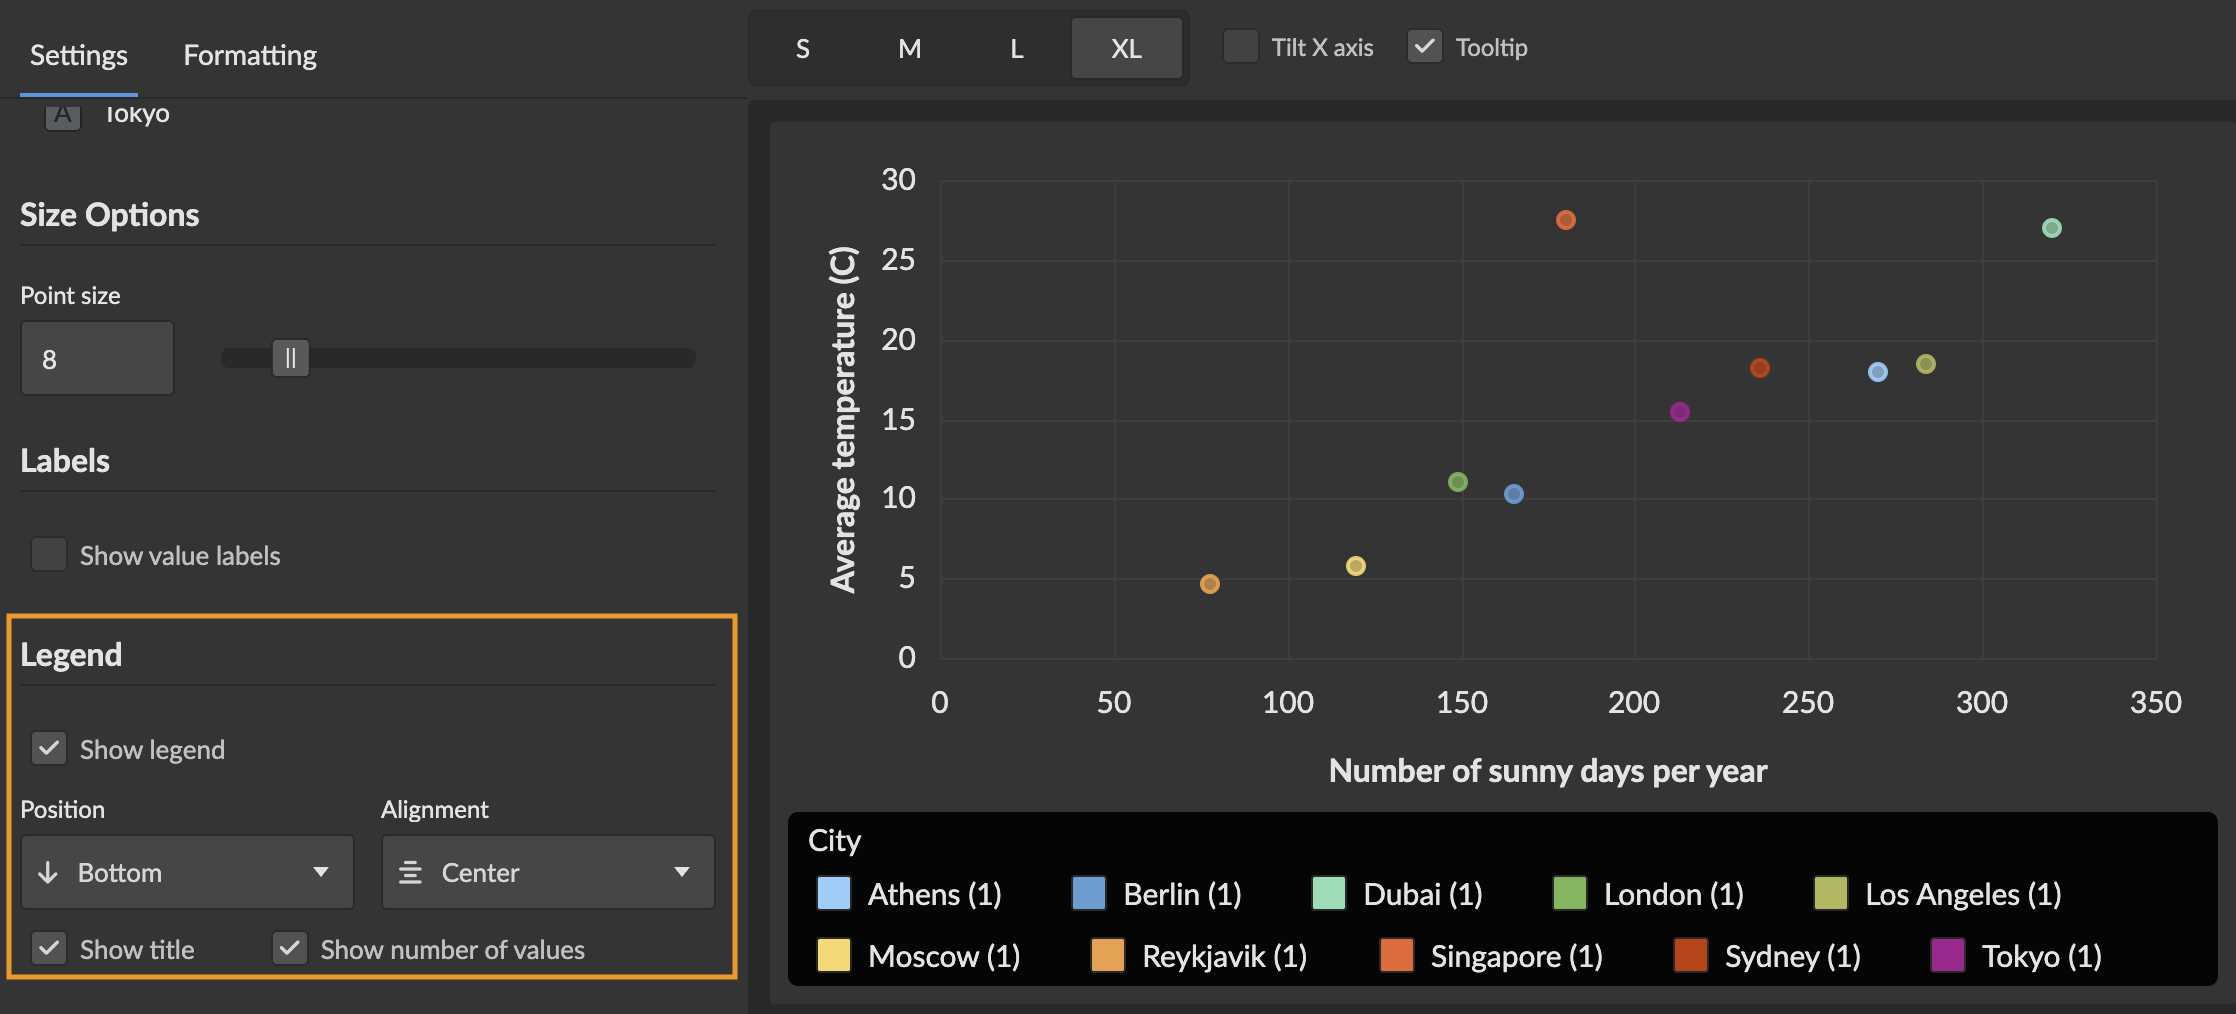Click the Moscow legend color square

833,955
